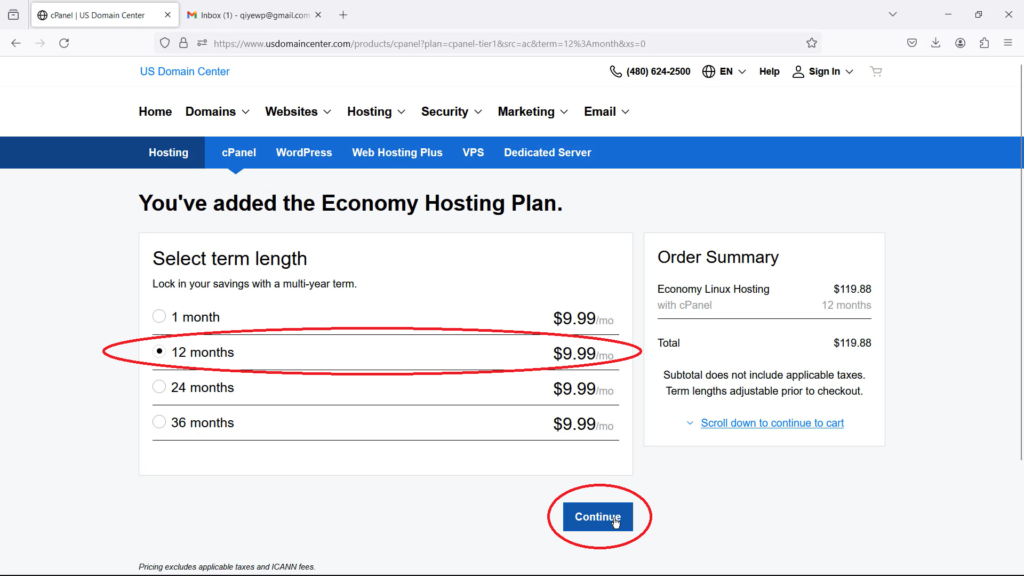The height and width of the screenshot is (576, 1024).
Task: Click the blue Continue button
Action: coord(598,517)
